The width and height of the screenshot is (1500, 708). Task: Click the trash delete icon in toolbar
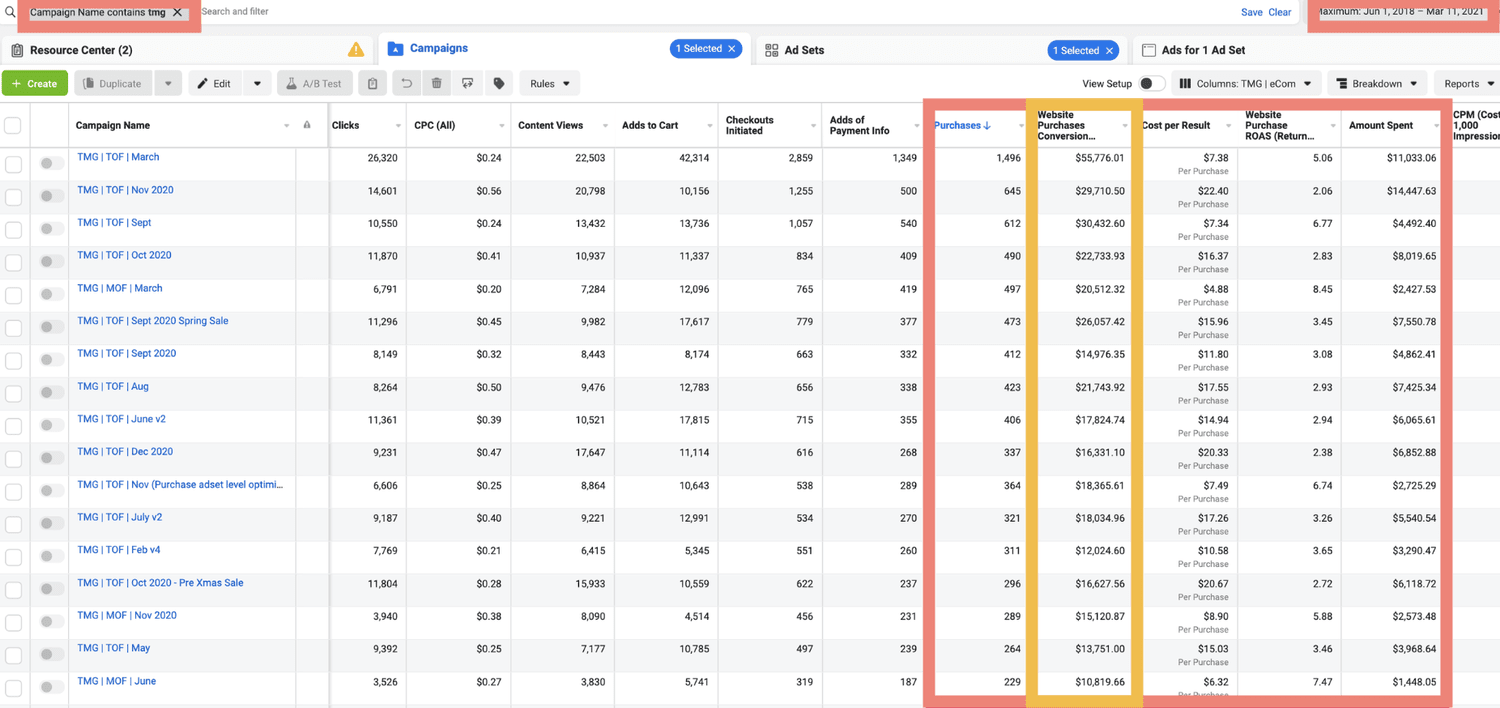pos(436,84)
